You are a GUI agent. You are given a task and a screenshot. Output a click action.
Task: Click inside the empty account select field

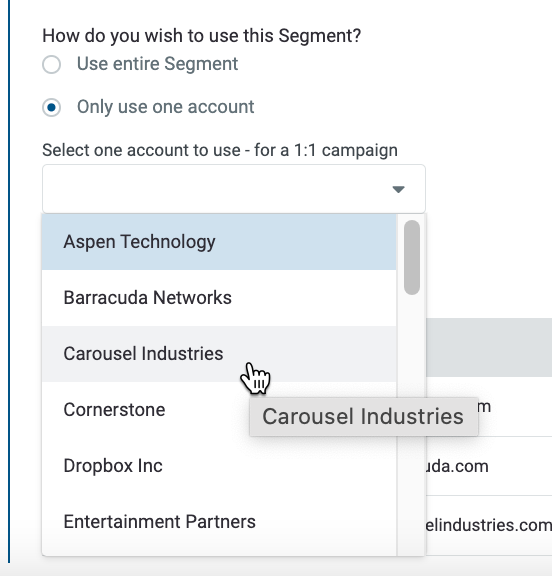coord(234,189)
